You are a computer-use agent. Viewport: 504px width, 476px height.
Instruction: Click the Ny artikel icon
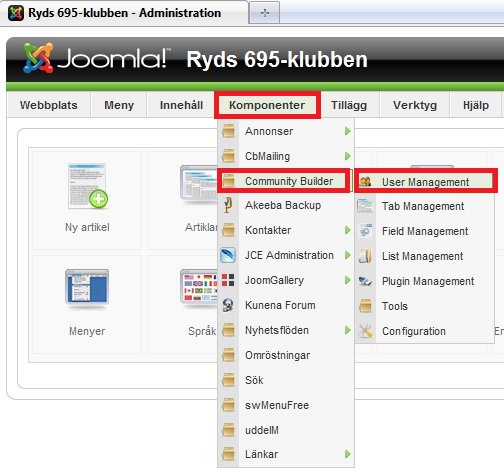[x=88, y=186]
